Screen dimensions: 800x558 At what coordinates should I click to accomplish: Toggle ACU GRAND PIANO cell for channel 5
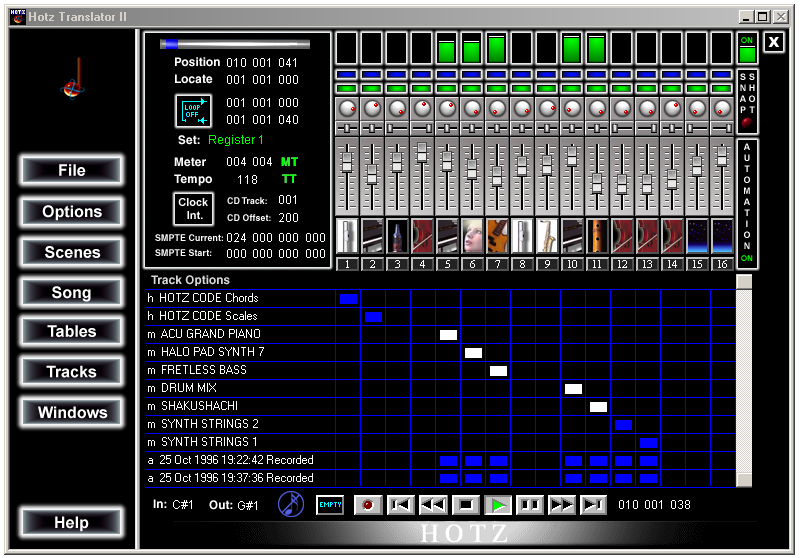(x=448, y=335)
